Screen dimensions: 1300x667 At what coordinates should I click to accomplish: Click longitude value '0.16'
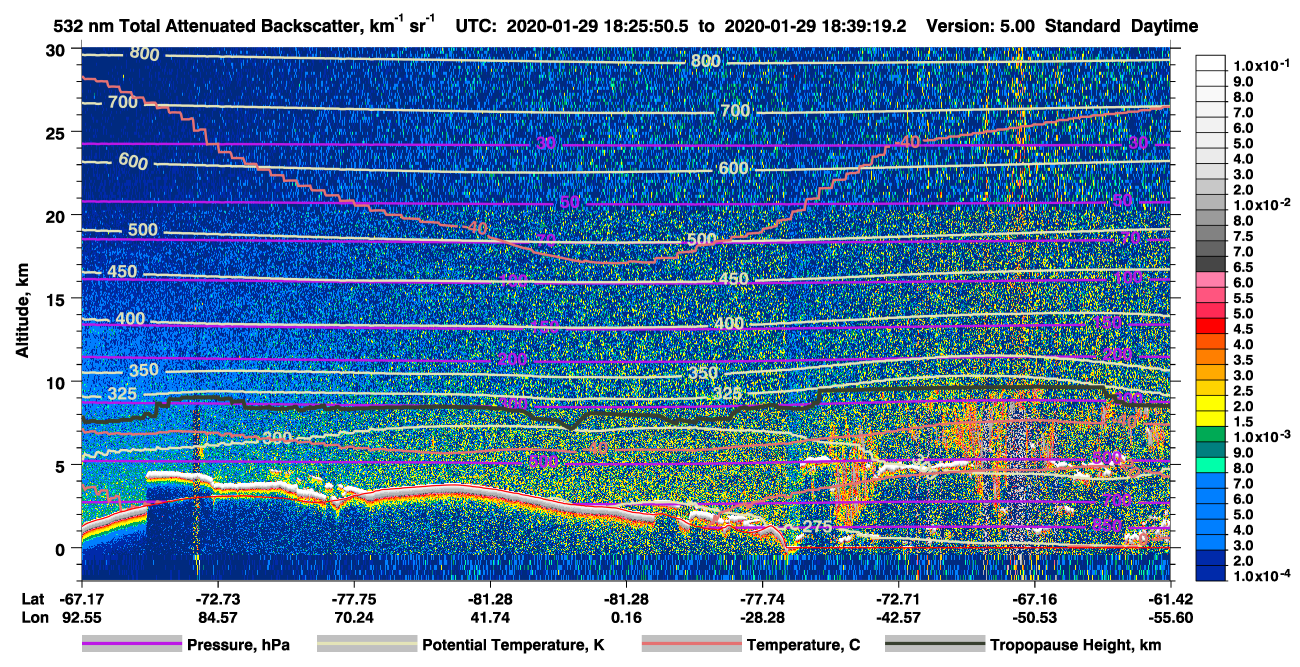[x=627, y=618]
